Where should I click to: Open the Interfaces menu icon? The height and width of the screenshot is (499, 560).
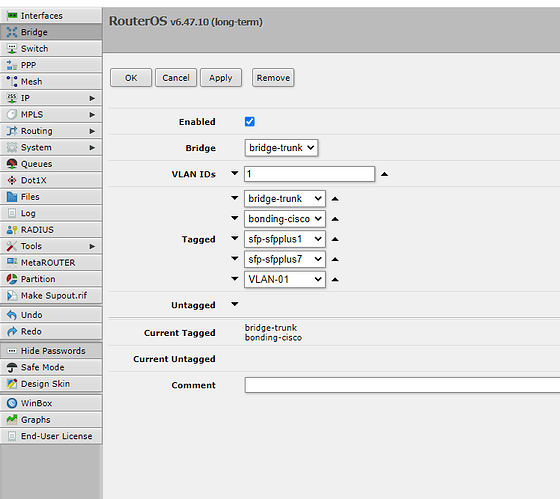click(12, 16)
